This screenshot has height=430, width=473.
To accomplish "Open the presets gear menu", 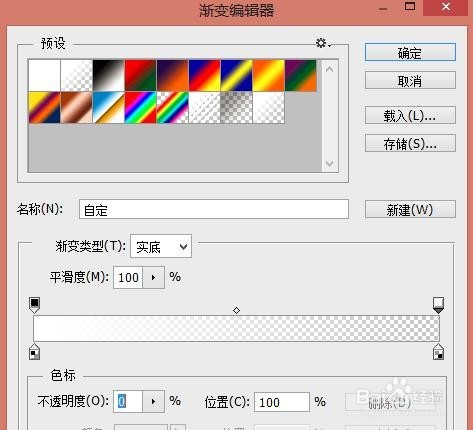I will click(x=323, y=43).
